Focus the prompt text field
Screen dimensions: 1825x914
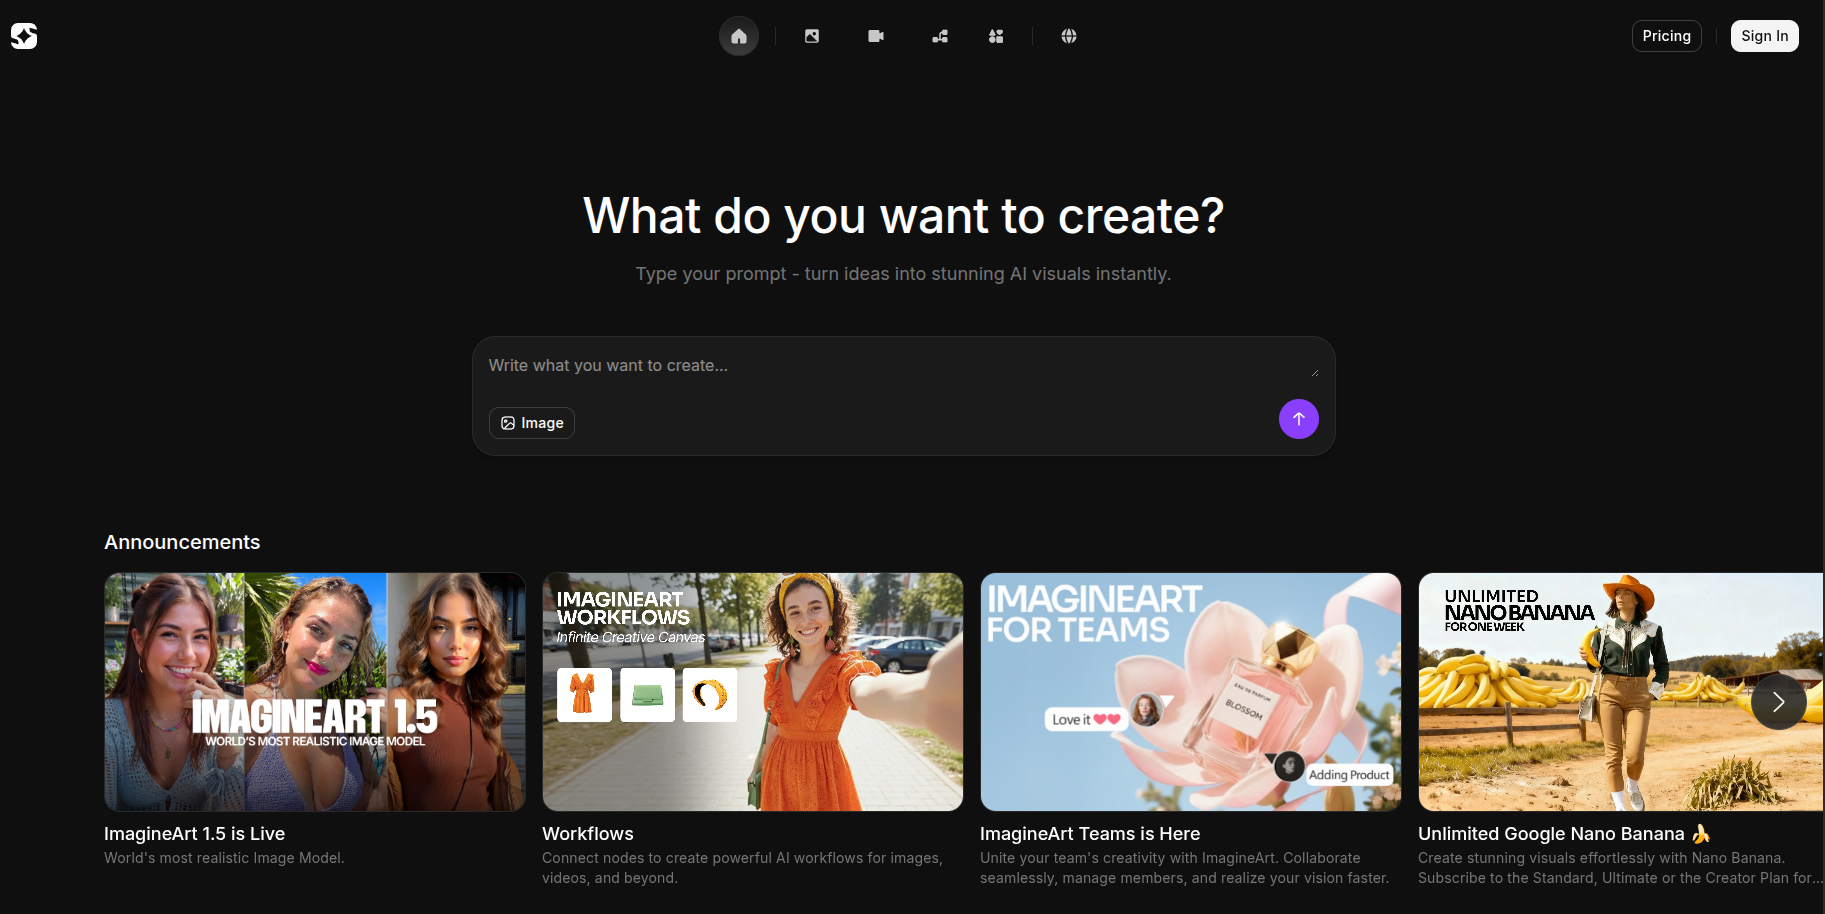coord(895,366)
